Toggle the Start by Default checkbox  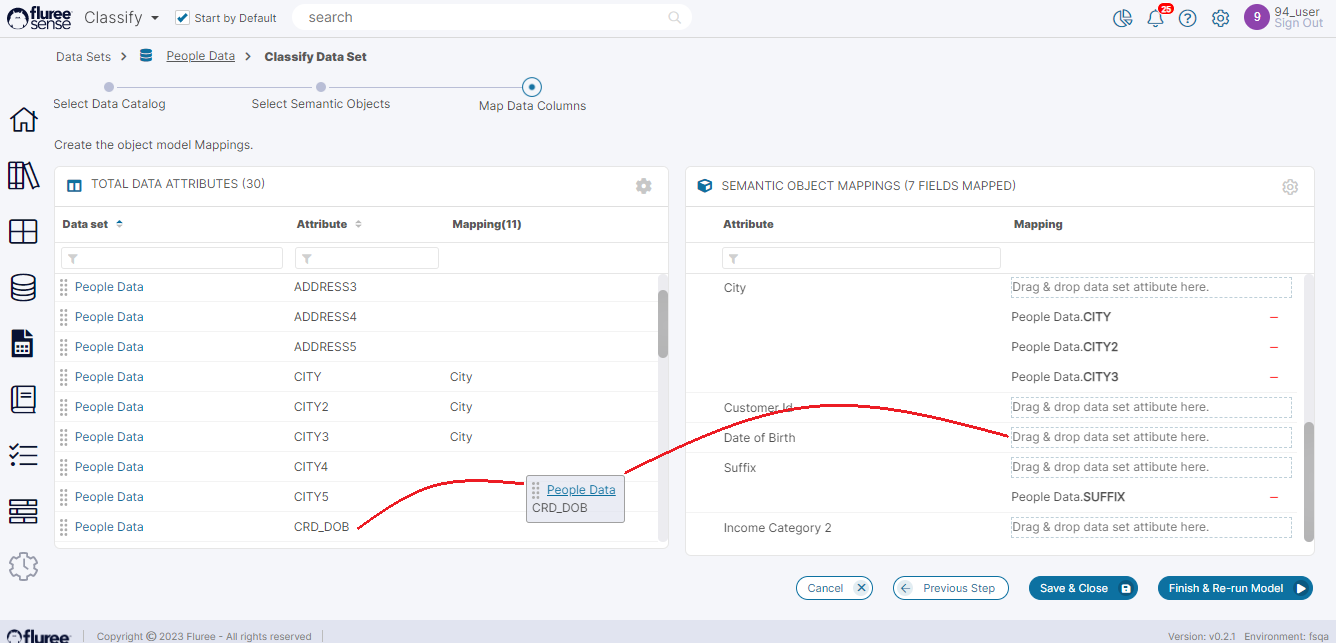point(182,18)
